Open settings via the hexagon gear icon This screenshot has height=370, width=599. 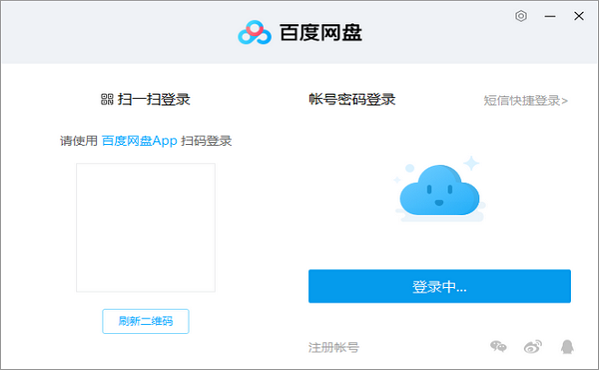point(521,16)
